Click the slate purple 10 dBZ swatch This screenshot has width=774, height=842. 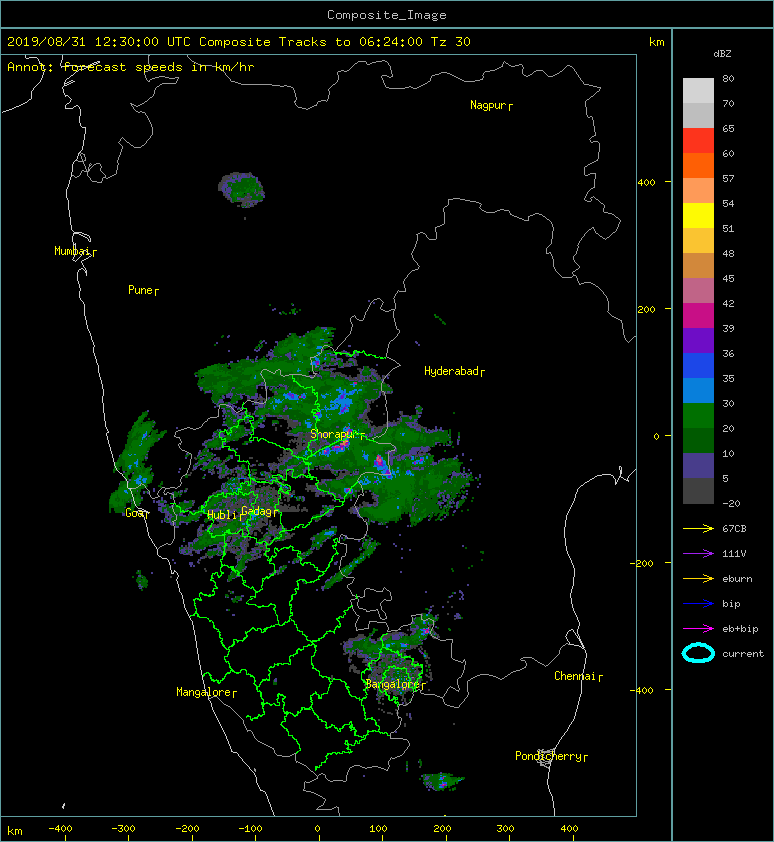pos(698,465)
